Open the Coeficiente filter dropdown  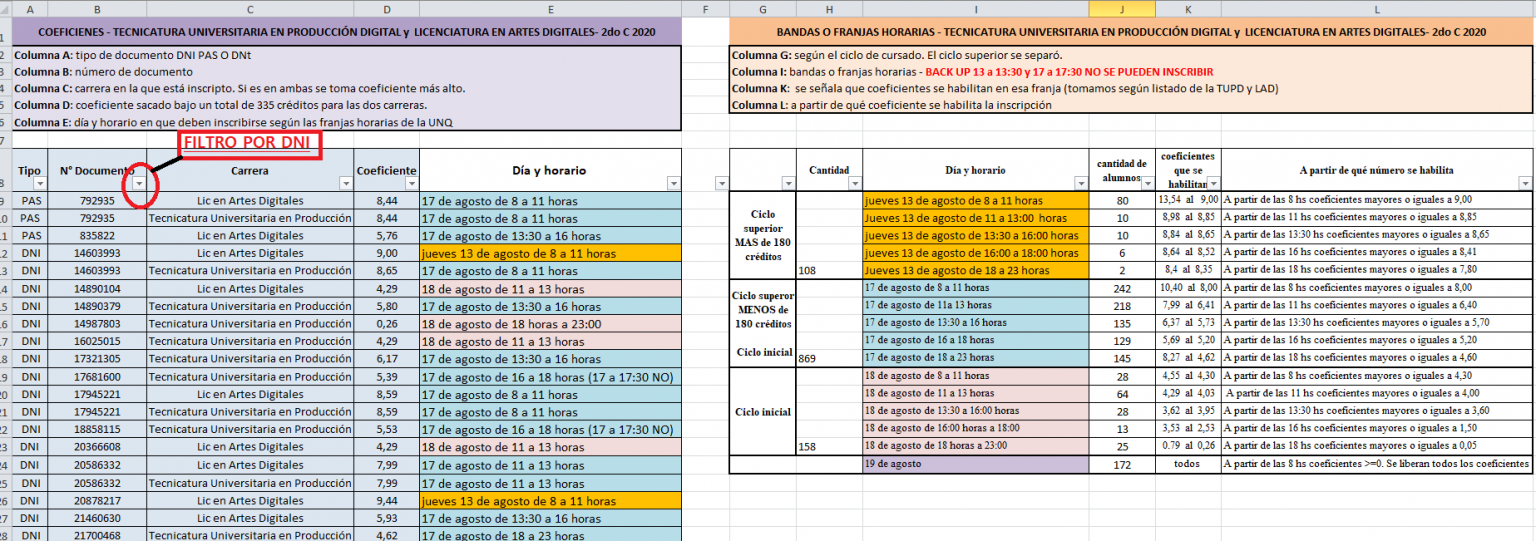pos(411,184)
